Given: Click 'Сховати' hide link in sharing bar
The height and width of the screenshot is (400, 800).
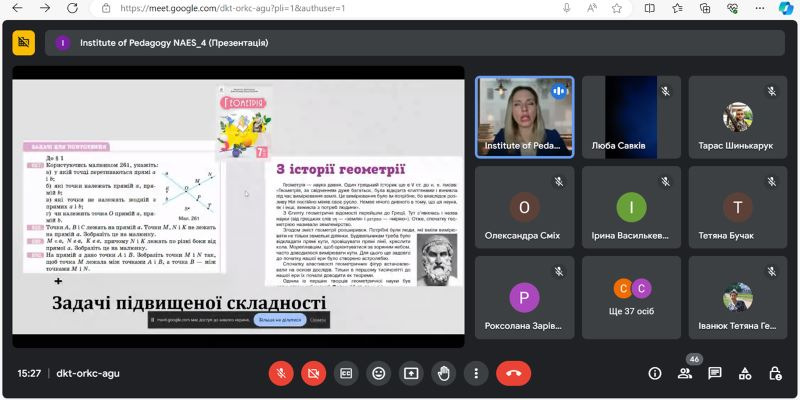Looking at the screenshot, I should (317, 320).
